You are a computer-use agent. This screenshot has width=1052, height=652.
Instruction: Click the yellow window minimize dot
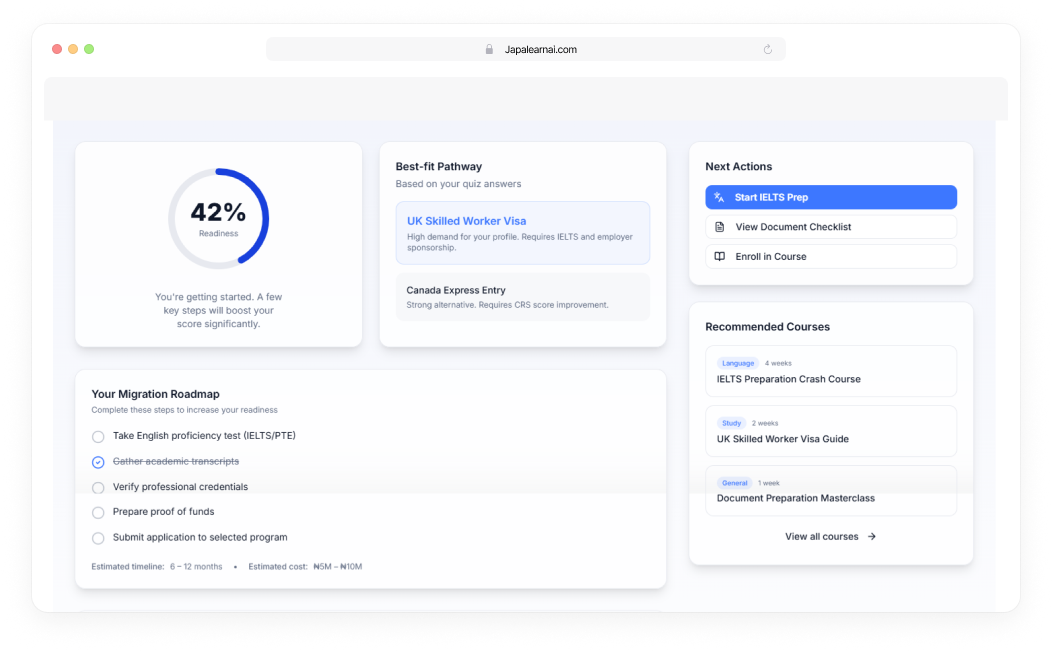pos(73,49)
